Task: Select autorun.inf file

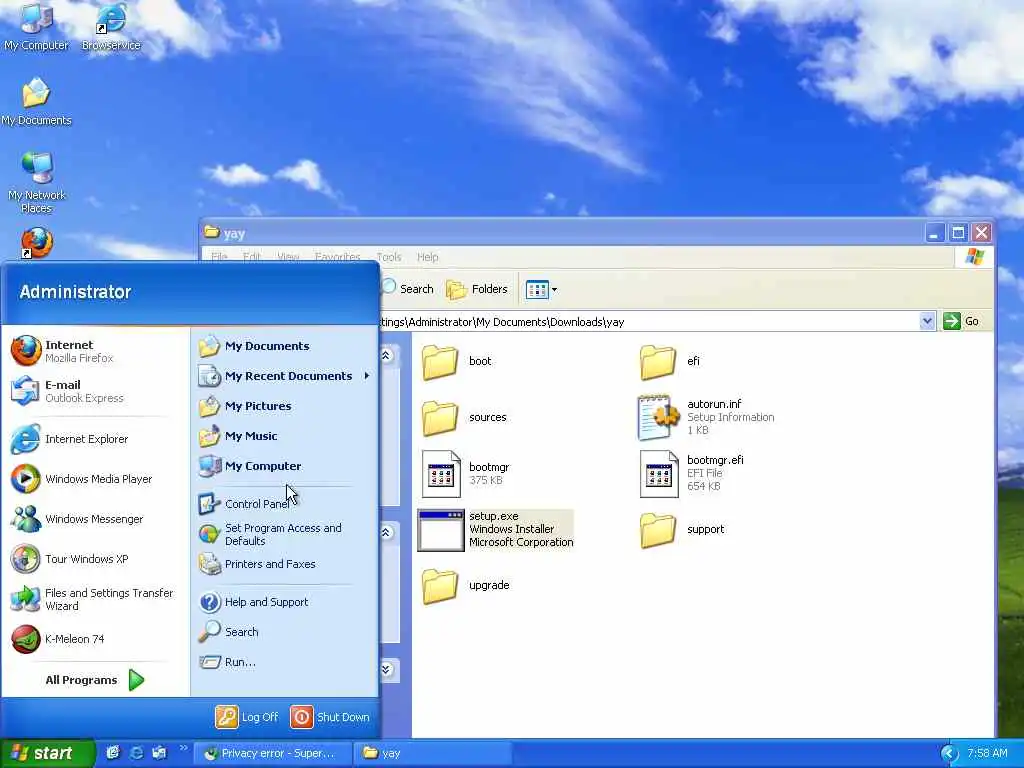Action: [x=706, y=417]
